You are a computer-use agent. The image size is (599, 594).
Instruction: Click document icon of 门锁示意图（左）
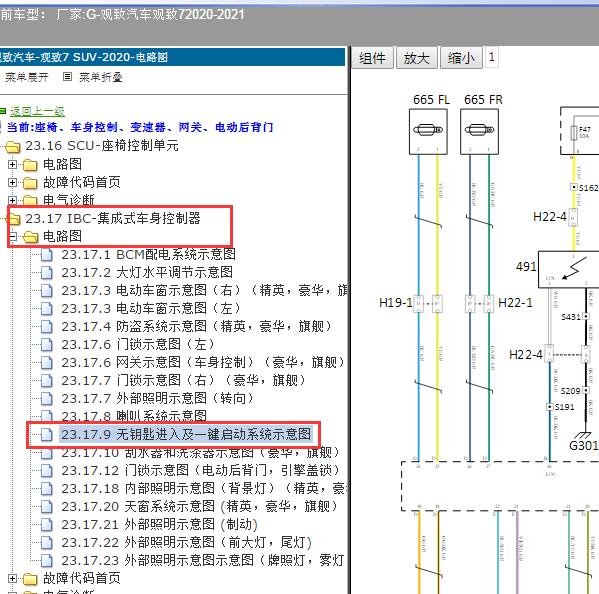(x=47, y=344)
